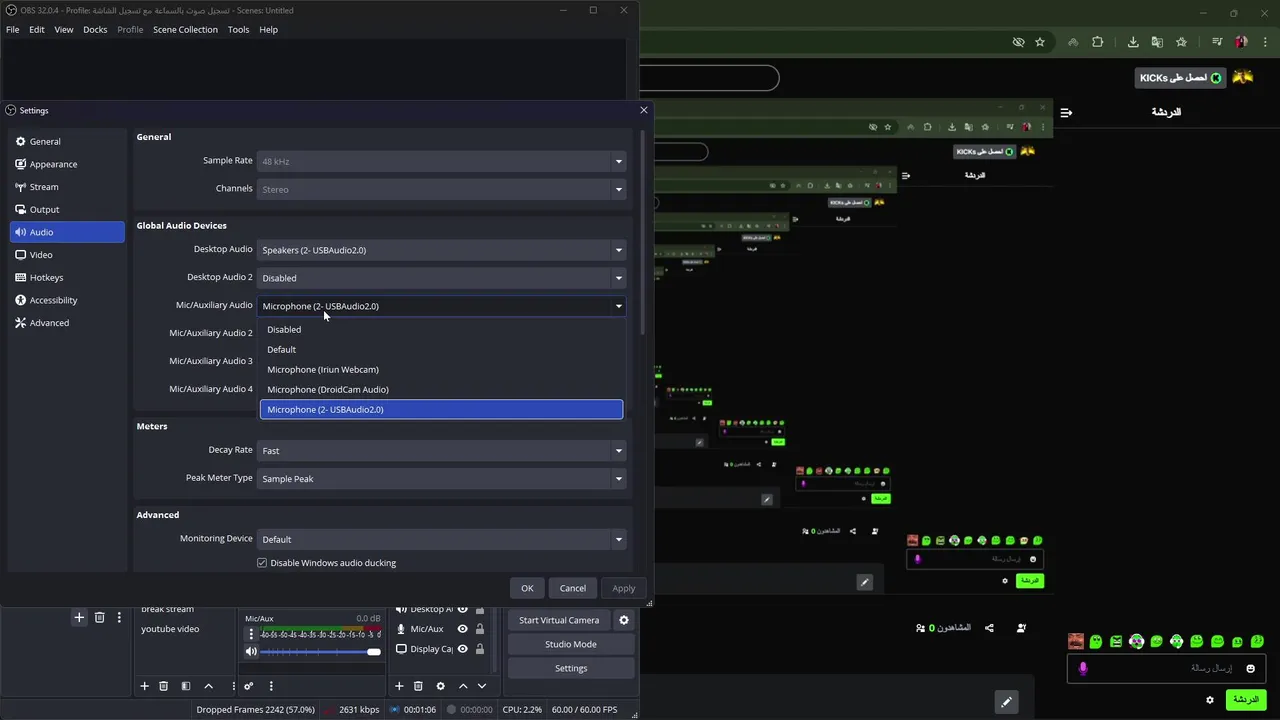The width and height of the screenshot is (1280, 720).
Task: Go to the Output settings section
Action: click(x=66, y=210)
